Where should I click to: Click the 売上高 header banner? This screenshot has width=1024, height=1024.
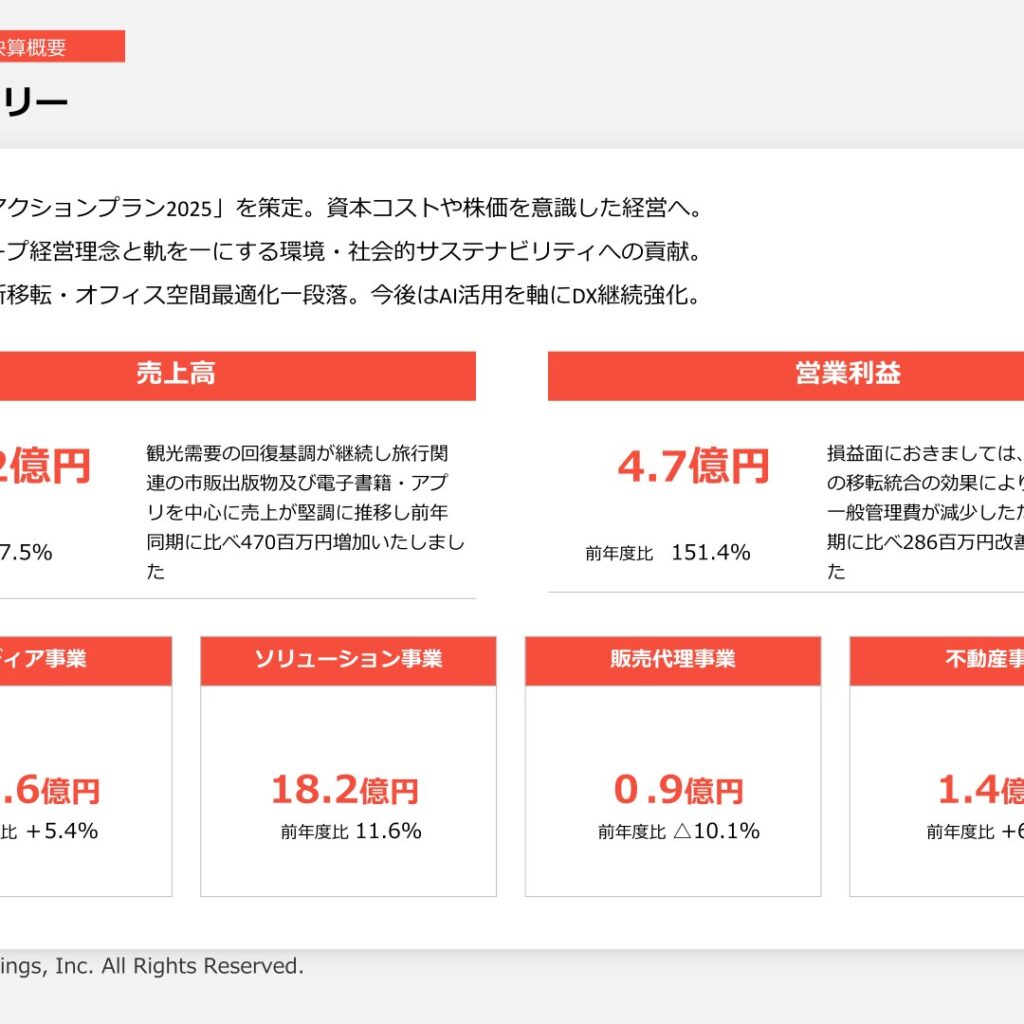(x=237, y=376)
